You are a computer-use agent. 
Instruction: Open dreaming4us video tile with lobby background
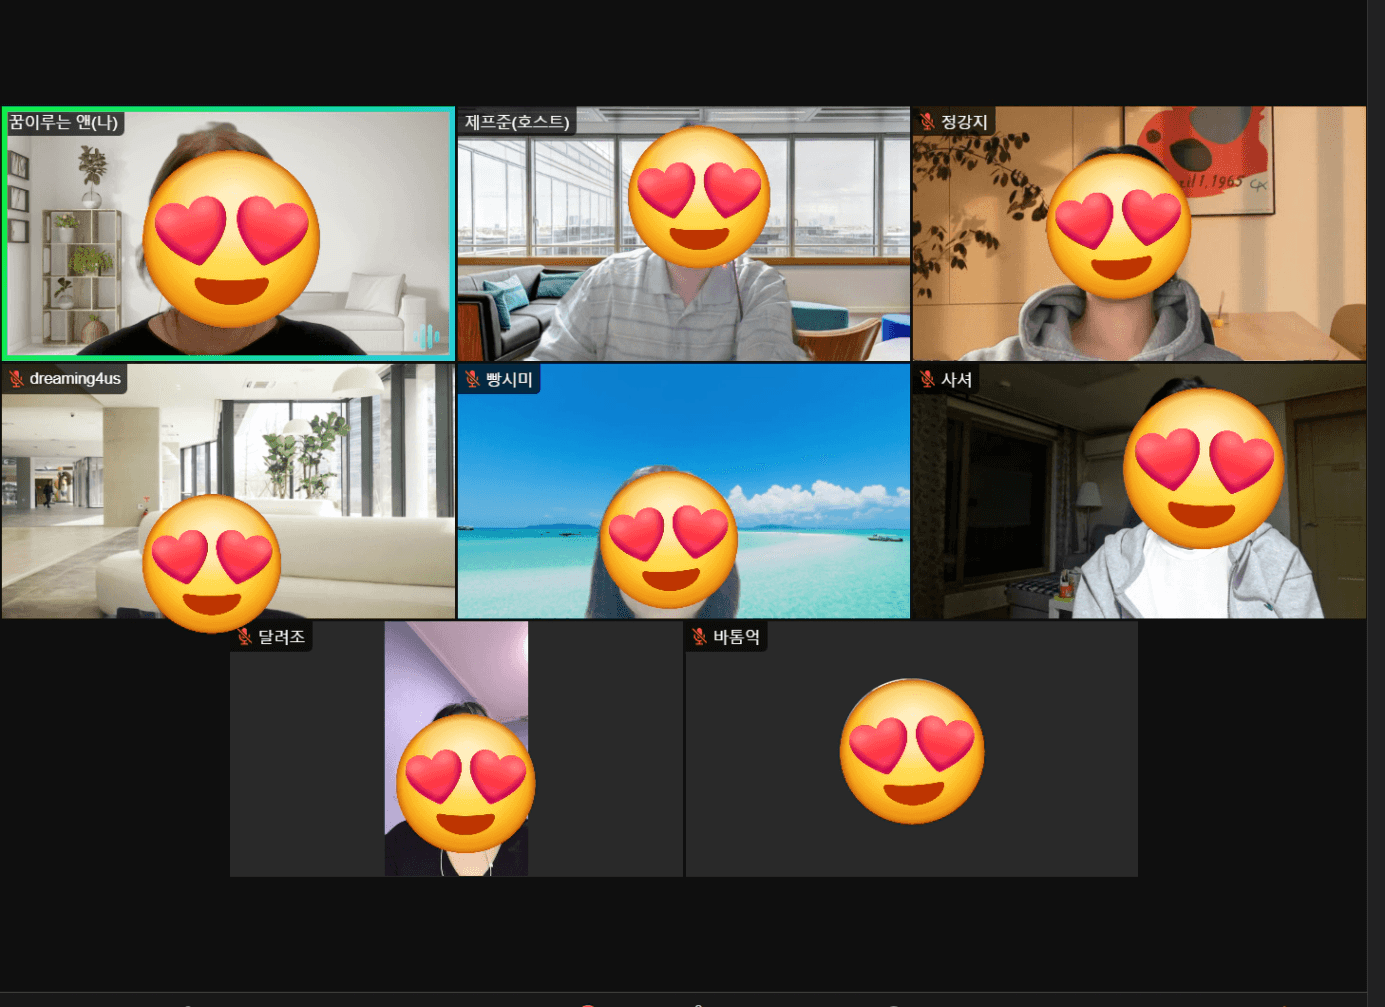228,491
